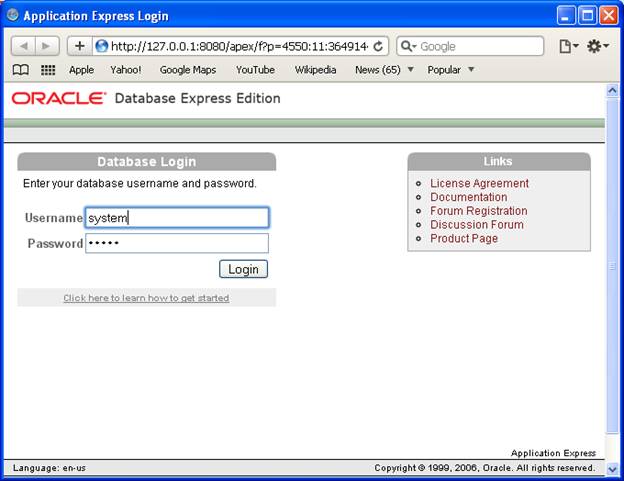Open the Apple bookmark

tap(81, 70)
